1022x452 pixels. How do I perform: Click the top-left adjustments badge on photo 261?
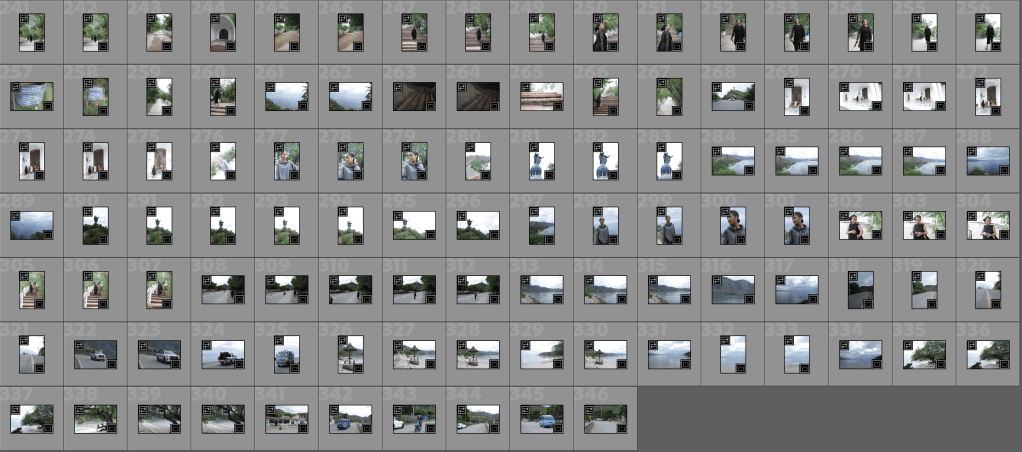[x=271, y=88]
